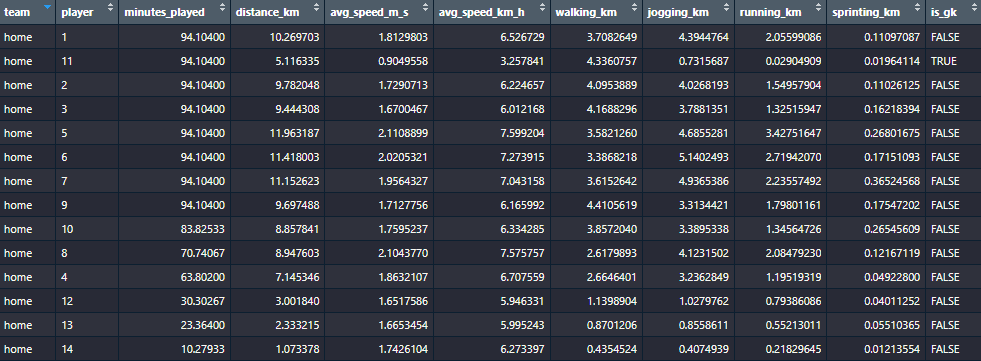The image size is (981, 361).
Task: Sort by running_km using its arrows
Action: tap(819, 8)
